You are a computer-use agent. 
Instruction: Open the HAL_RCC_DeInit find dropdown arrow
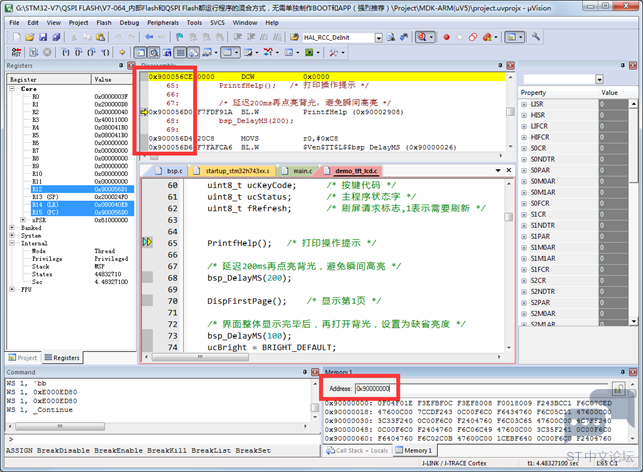click(379, 38)
